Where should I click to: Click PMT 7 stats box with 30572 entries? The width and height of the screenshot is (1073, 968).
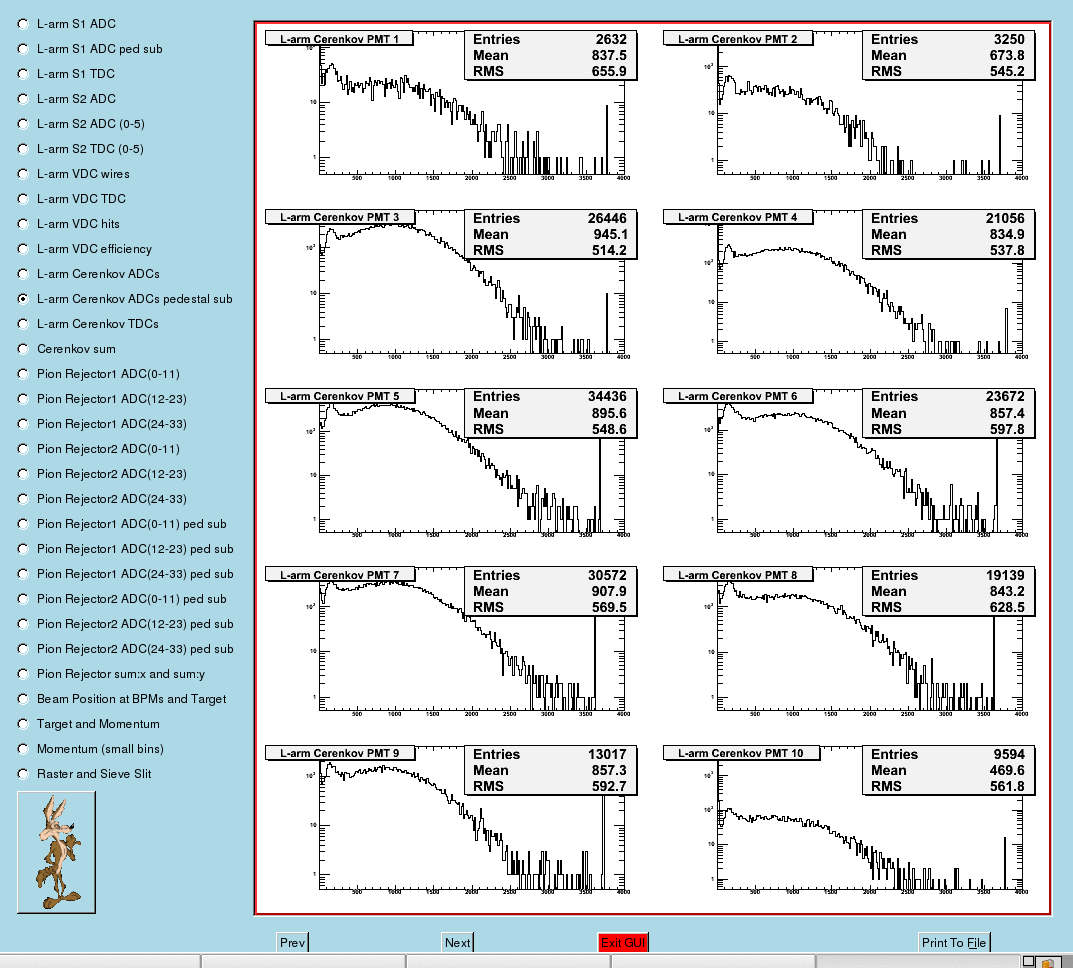pos(550,591)
